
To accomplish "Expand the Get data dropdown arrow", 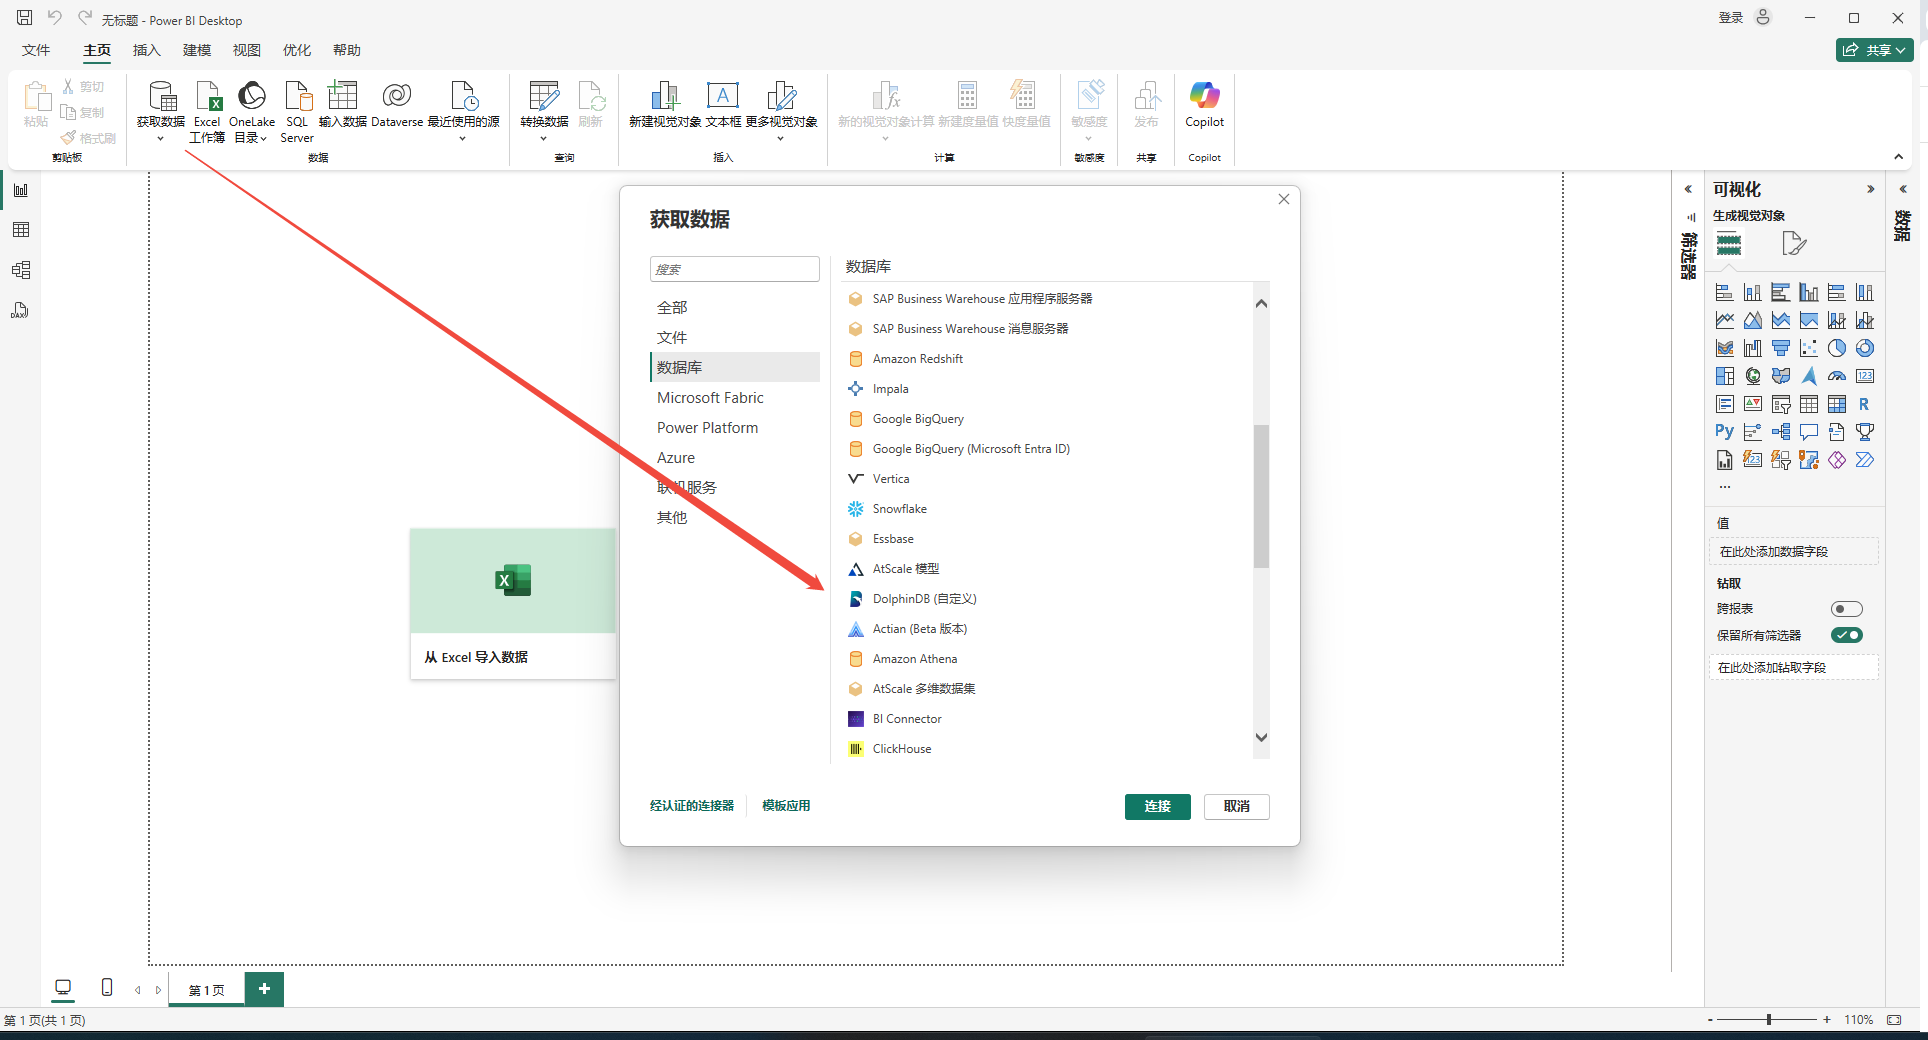I will (x=160, y=139).
